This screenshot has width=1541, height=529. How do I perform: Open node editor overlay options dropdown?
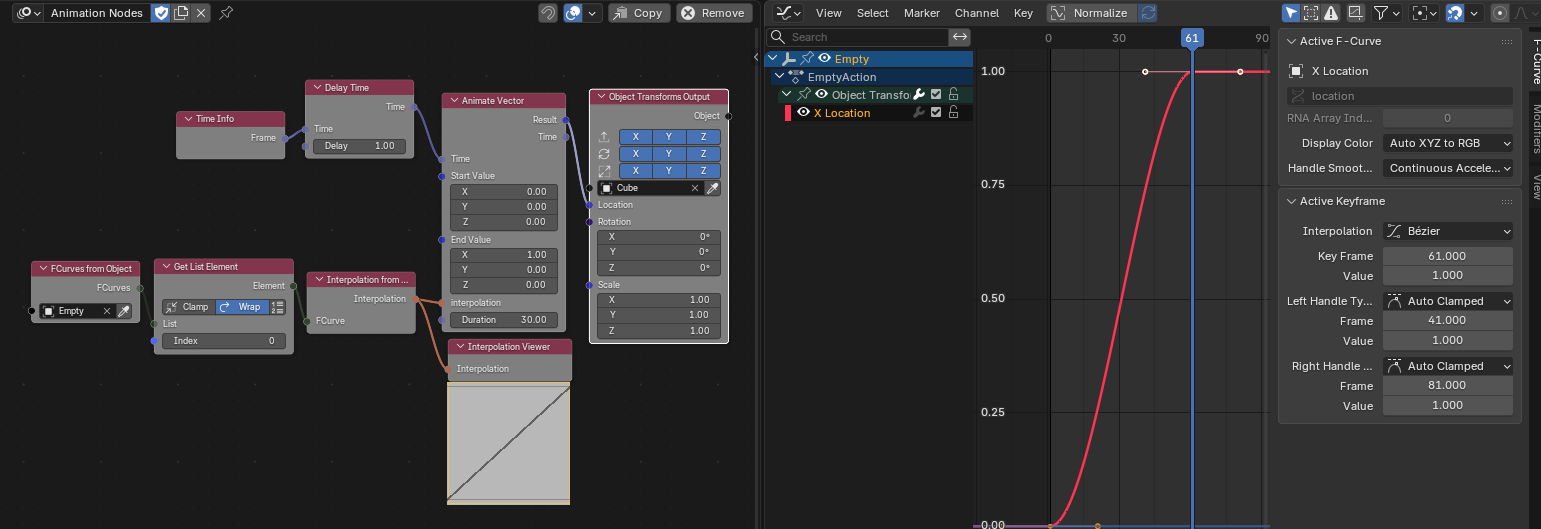tap(593, 13)
